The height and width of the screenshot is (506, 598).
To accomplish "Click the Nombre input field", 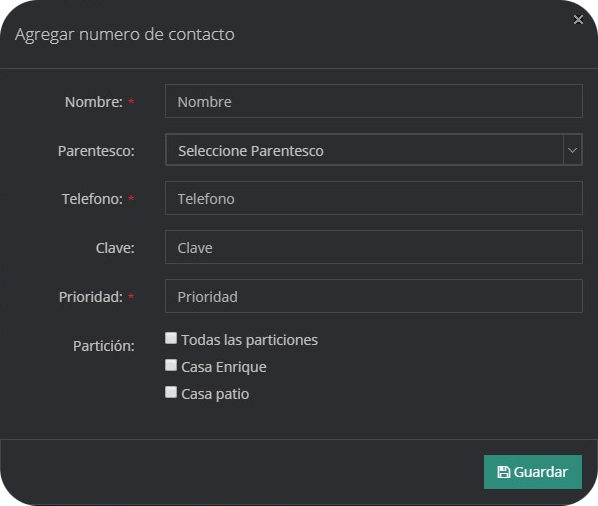I will click(374, 101).
